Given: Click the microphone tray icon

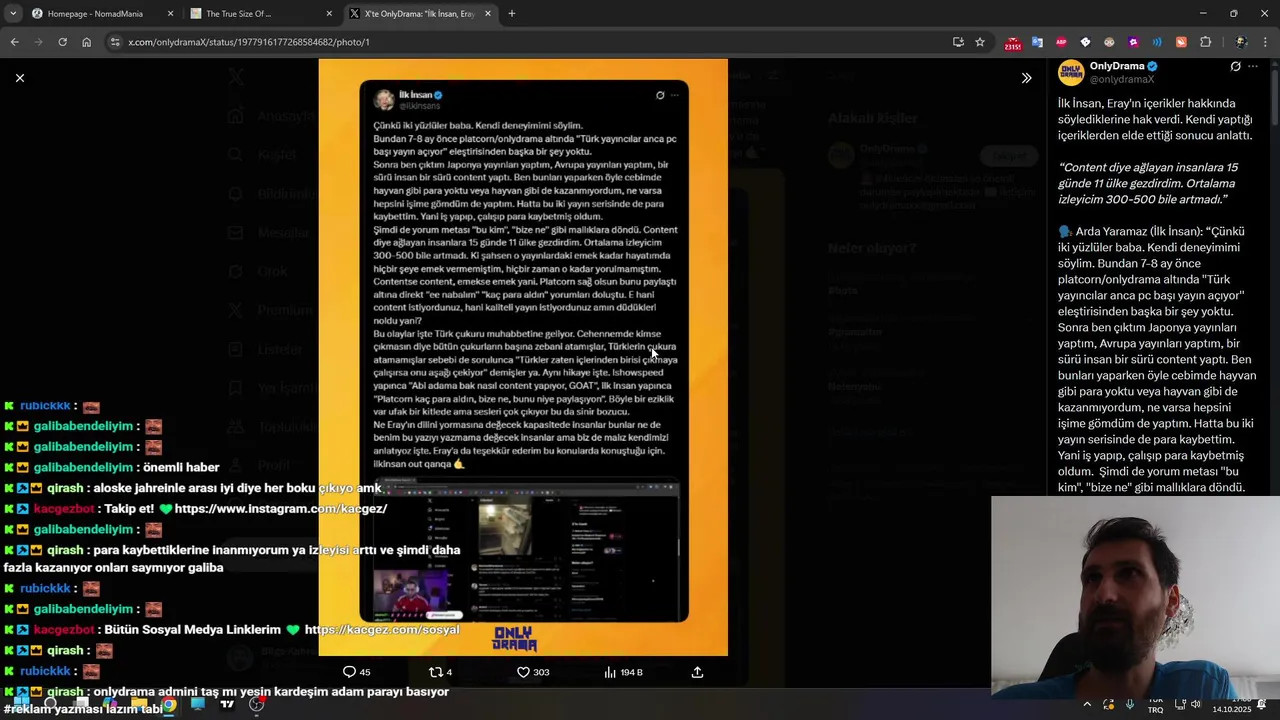Looking at the screenshot, I should click(x=1130, y=705).
